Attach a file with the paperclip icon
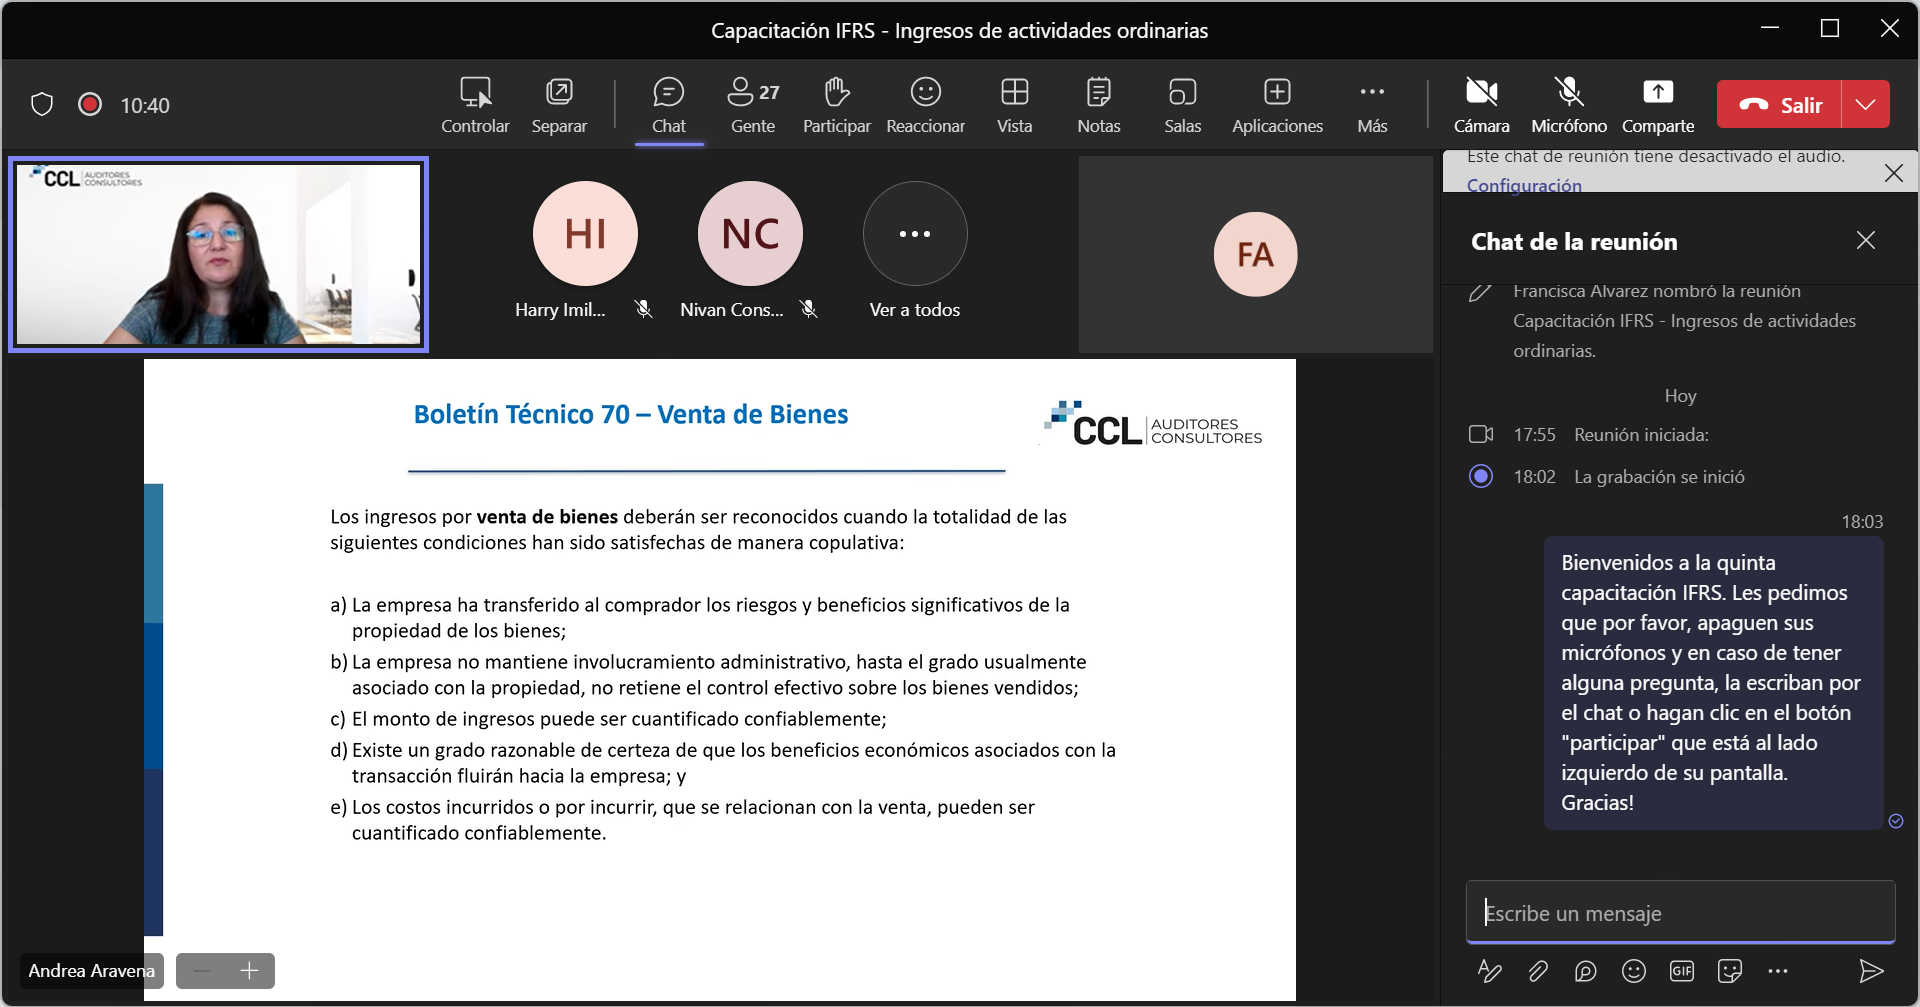This screenshot has height=1007, width=1920. (1538, 970)
